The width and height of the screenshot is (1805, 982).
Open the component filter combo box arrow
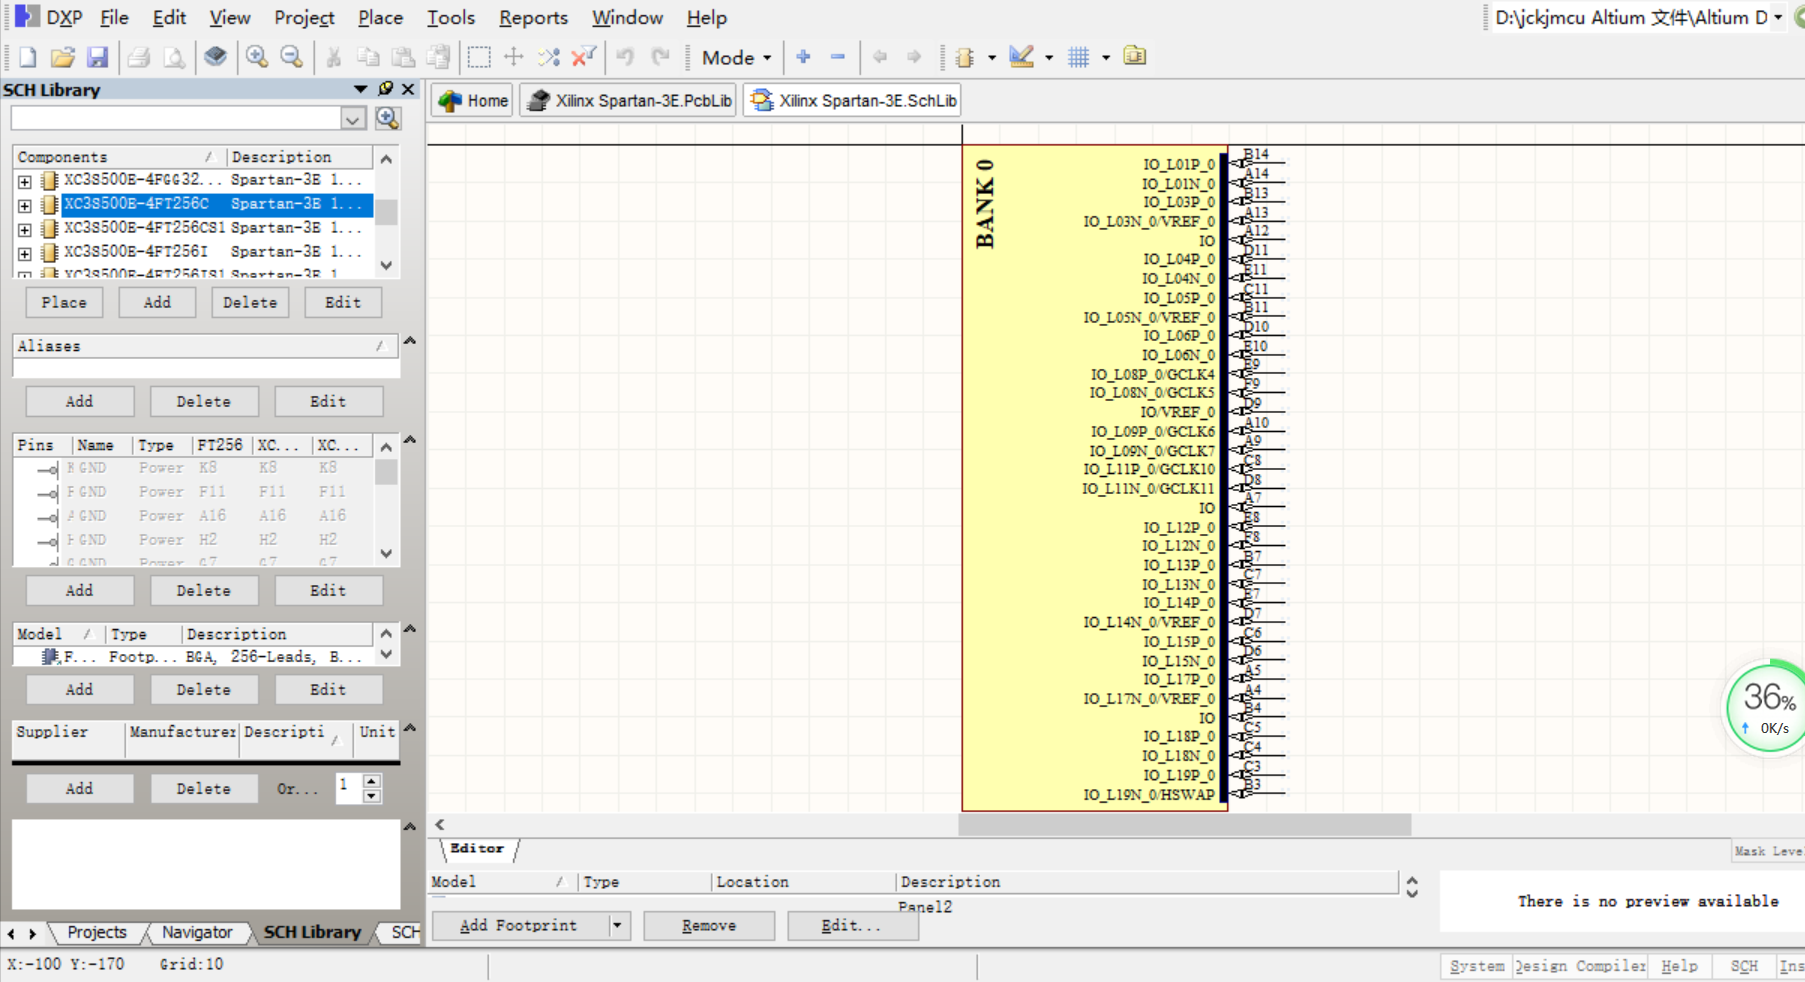(x=353, y=119)
